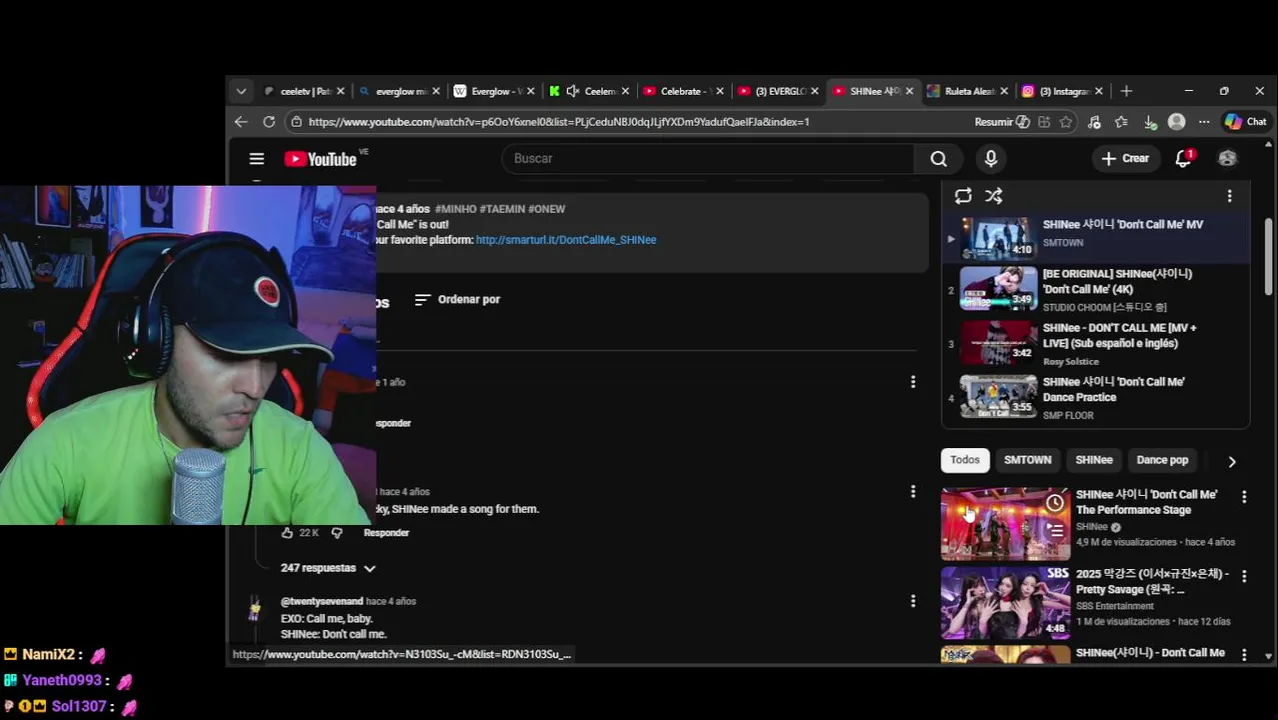Unmute the muted Ceelem tab speaker icon
The width and height of the screenshot is (1278, 720).
pos(573,91)
